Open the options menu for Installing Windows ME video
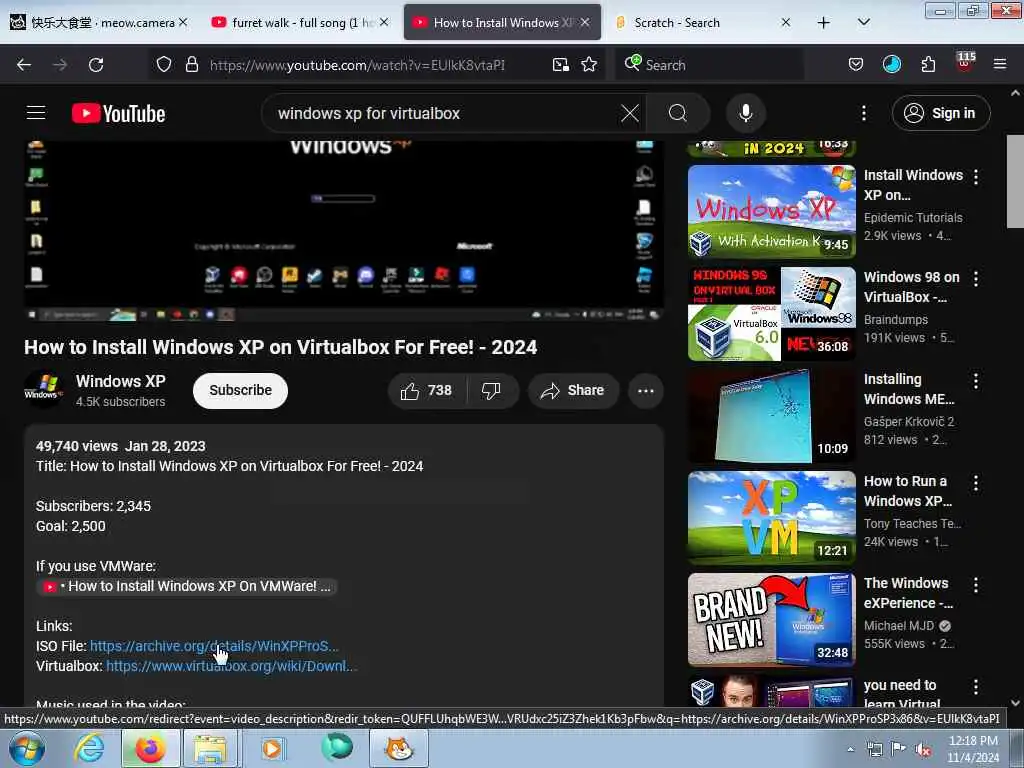 tap(976, 381)
